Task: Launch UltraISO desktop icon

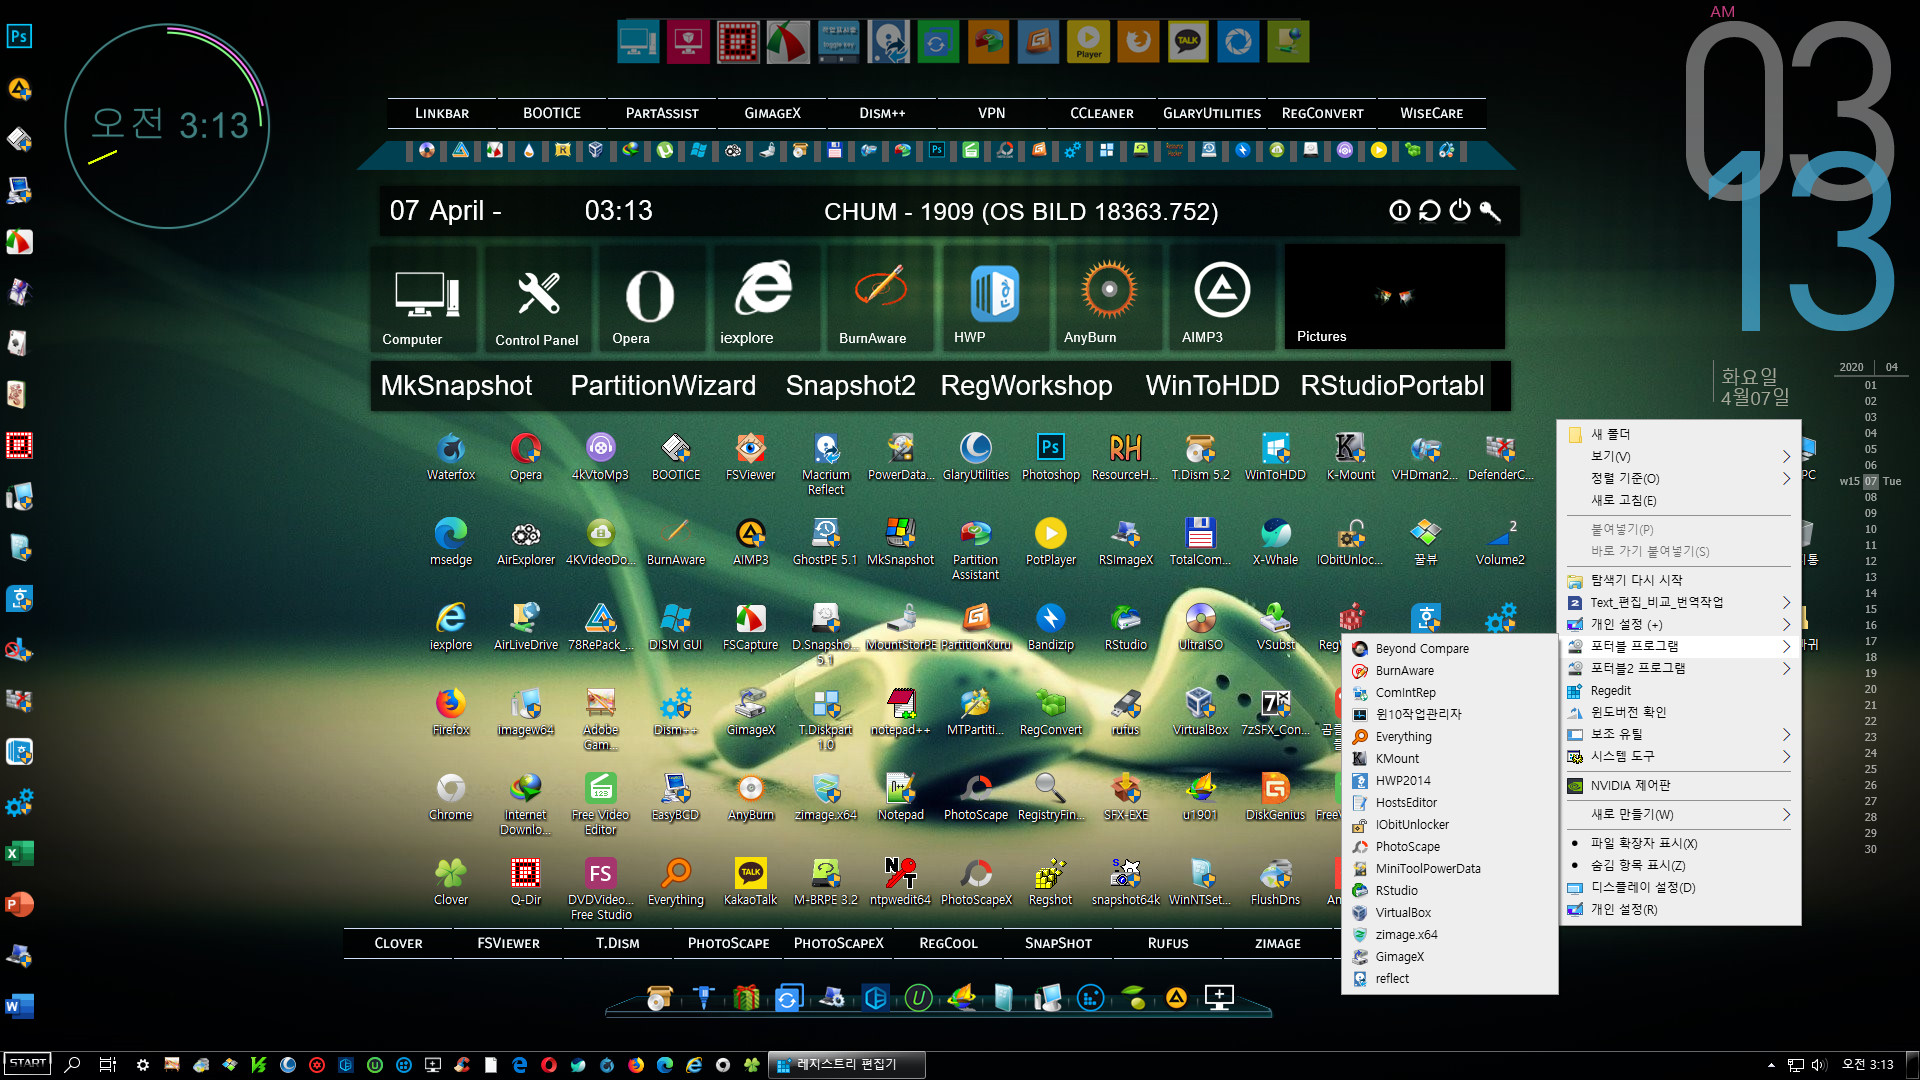Action: click(x=1200, y=627)
